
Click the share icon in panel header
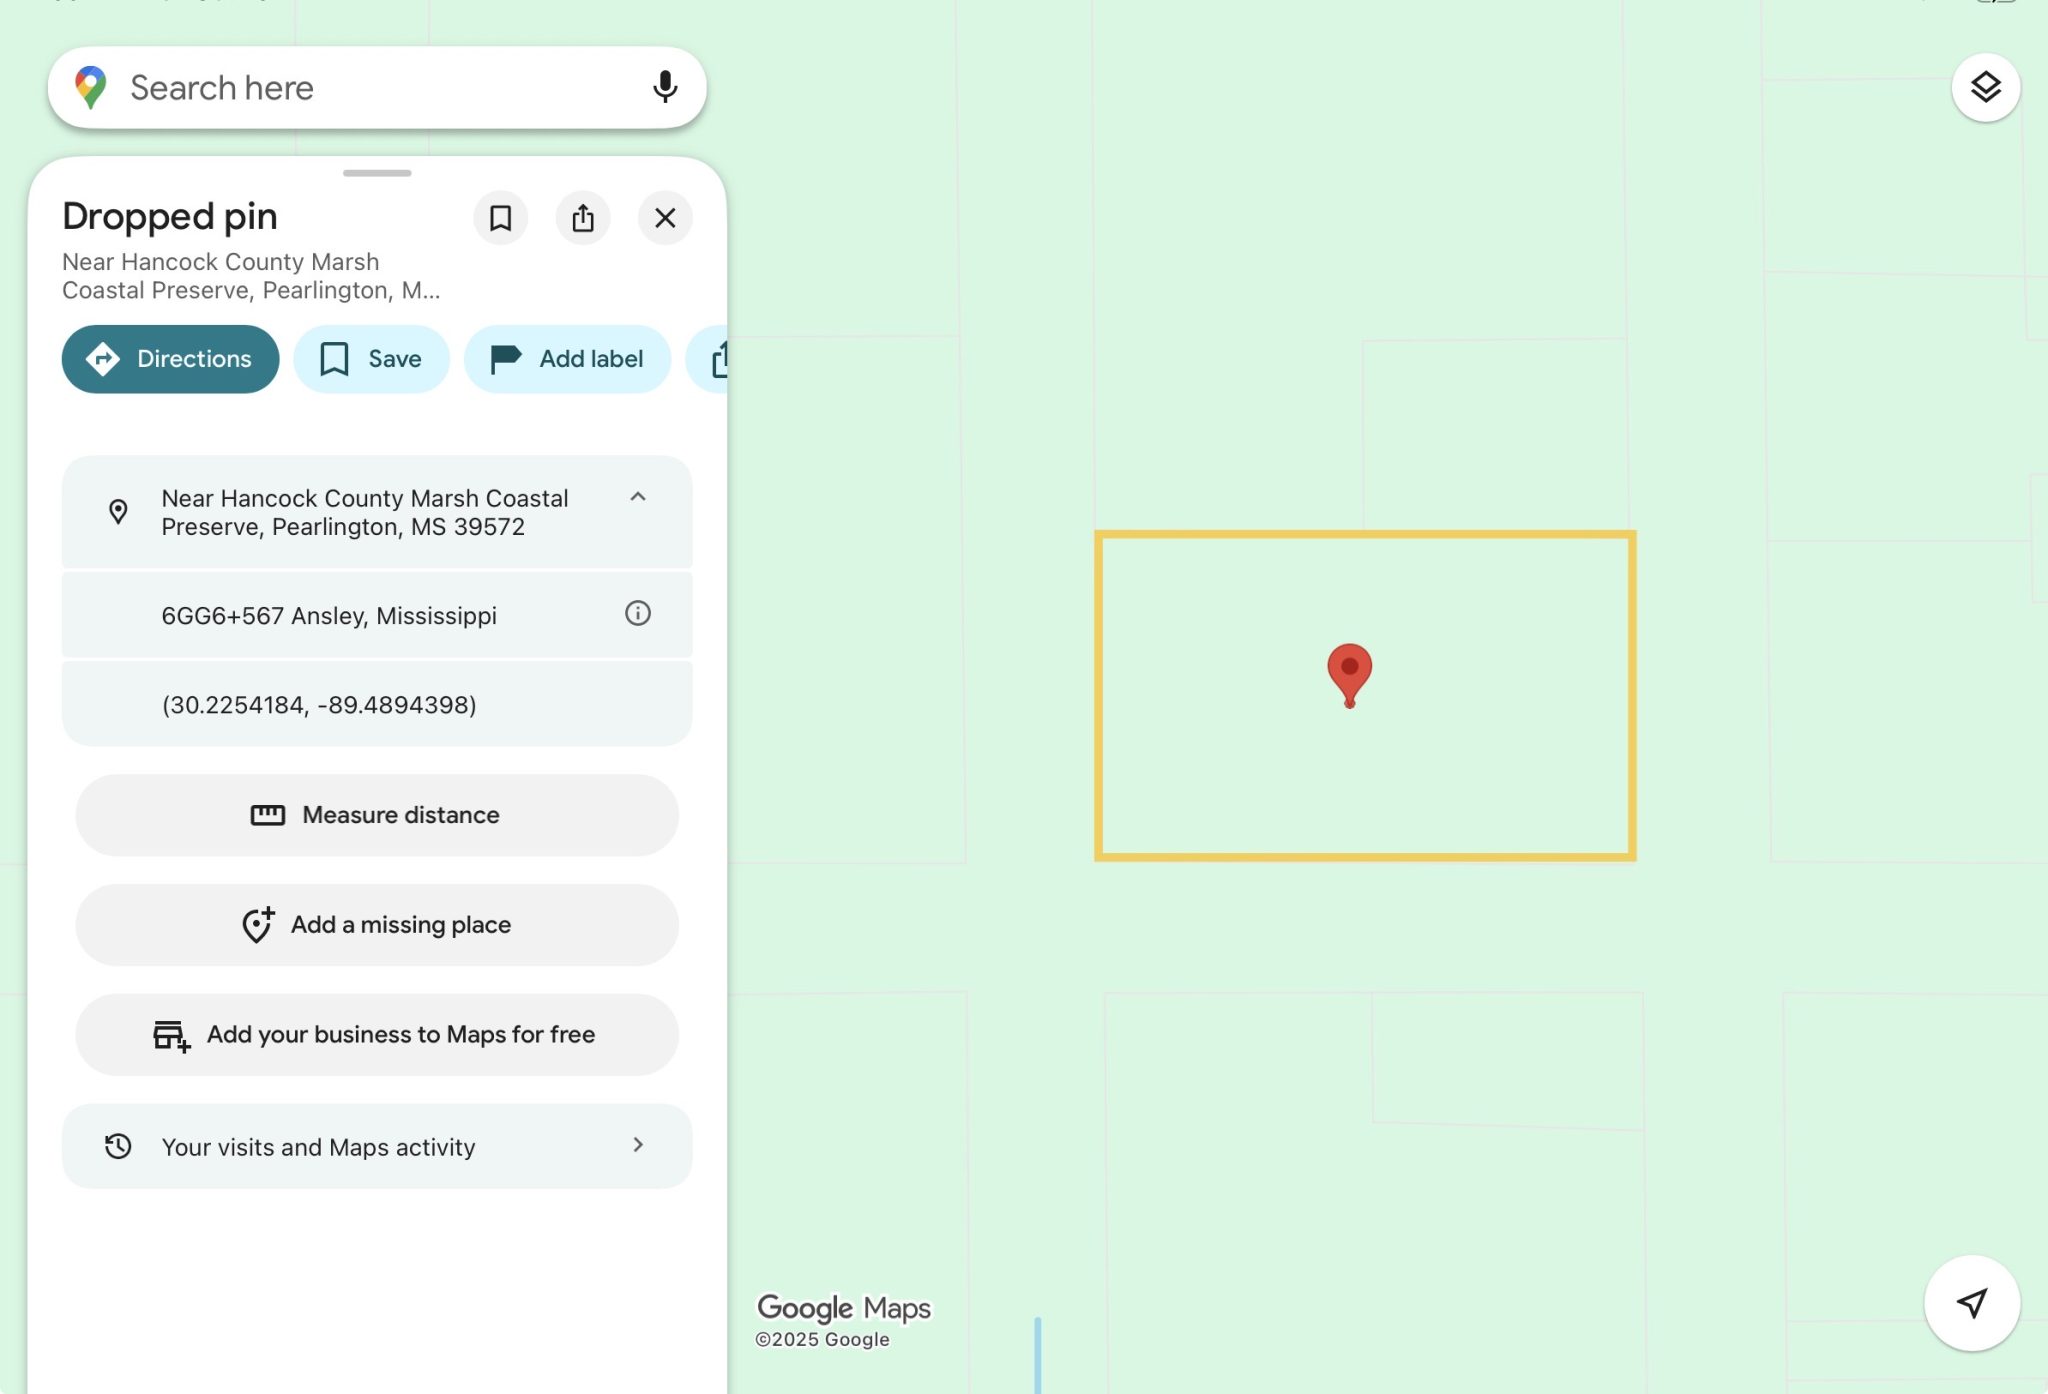click(x=583, y=218)
